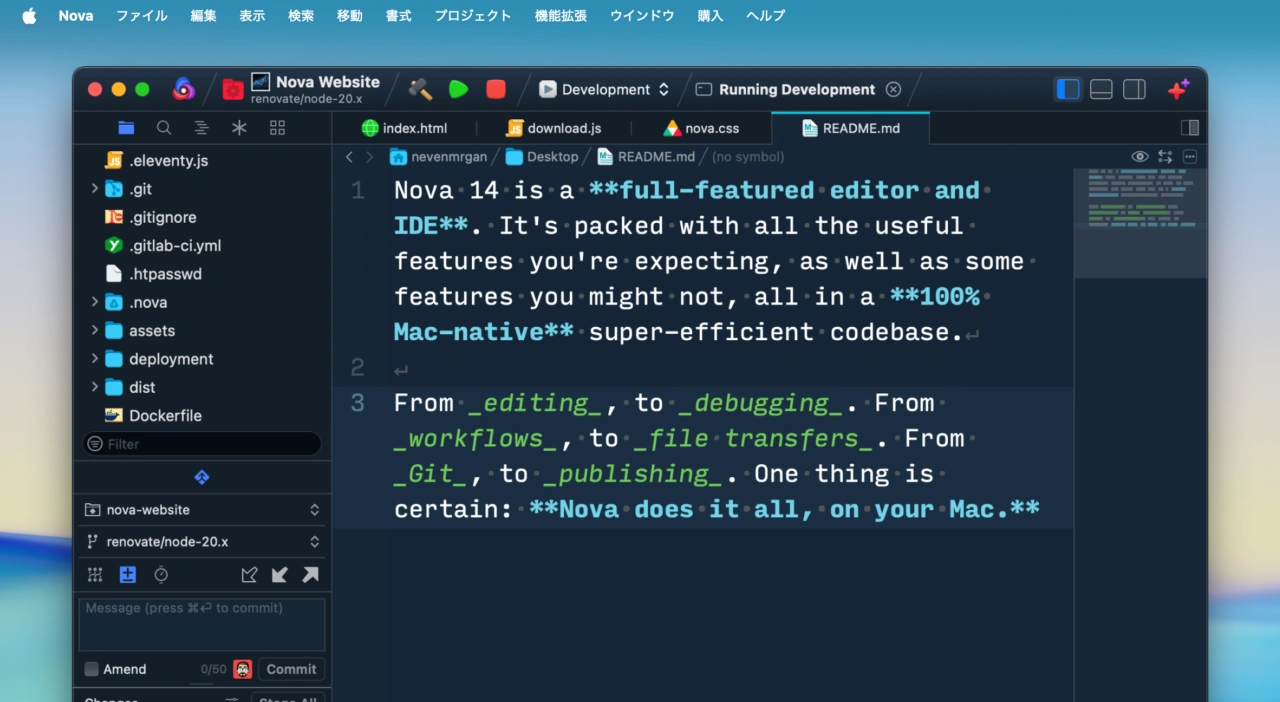Click the red Stop button
The image size is (1280, 702).
coord(496,89)
